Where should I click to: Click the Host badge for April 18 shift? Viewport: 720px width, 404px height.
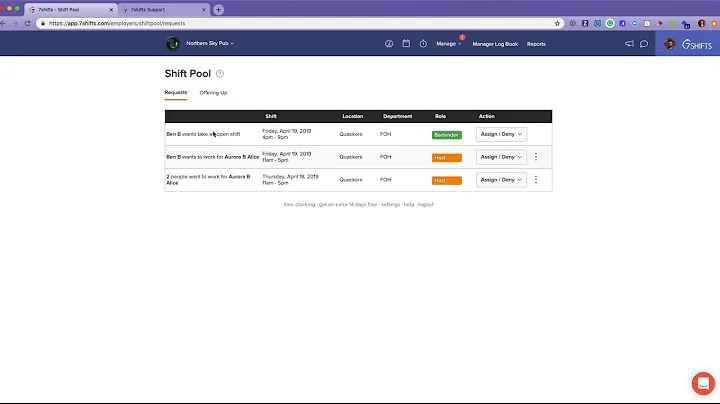tap(447, 180)
